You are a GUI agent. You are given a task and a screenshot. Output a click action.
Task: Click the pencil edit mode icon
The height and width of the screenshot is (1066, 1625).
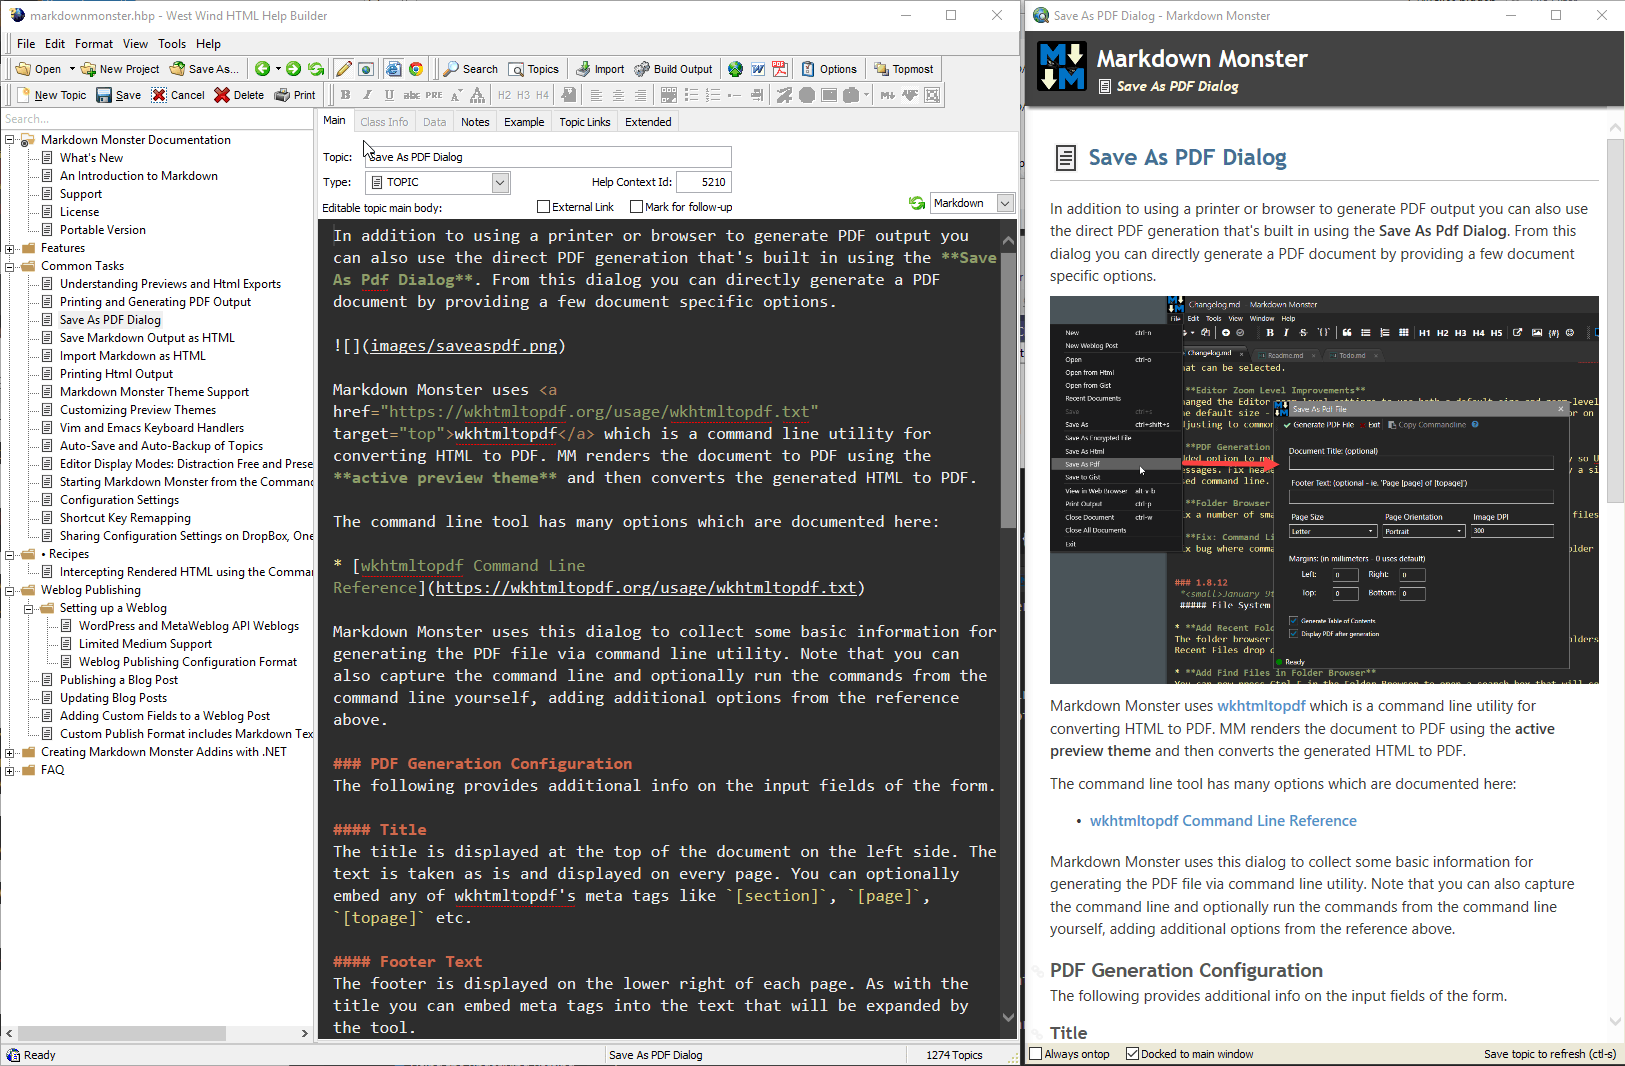343,69
